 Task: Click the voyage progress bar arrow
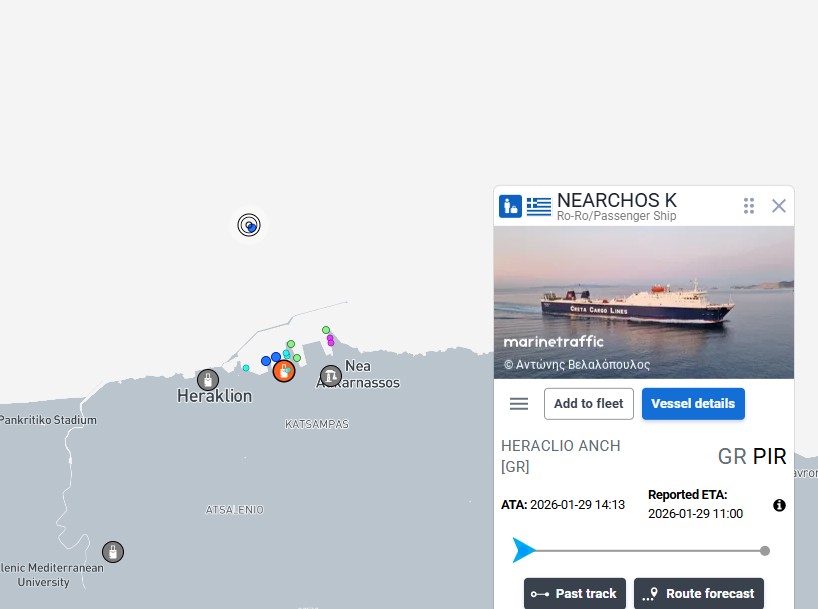coord(524,550)
